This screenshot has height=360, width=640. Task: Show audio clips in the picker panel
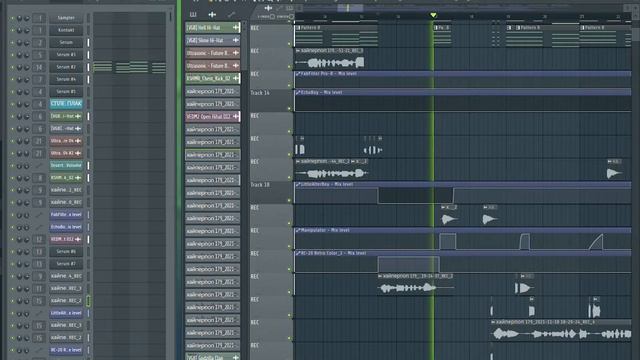[212, 15]
